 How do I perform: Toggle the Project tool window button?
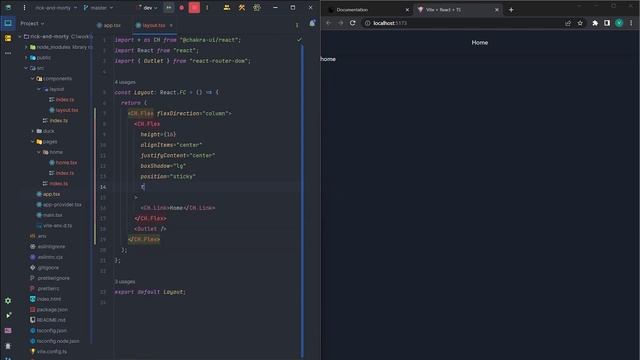coord(8,23)
